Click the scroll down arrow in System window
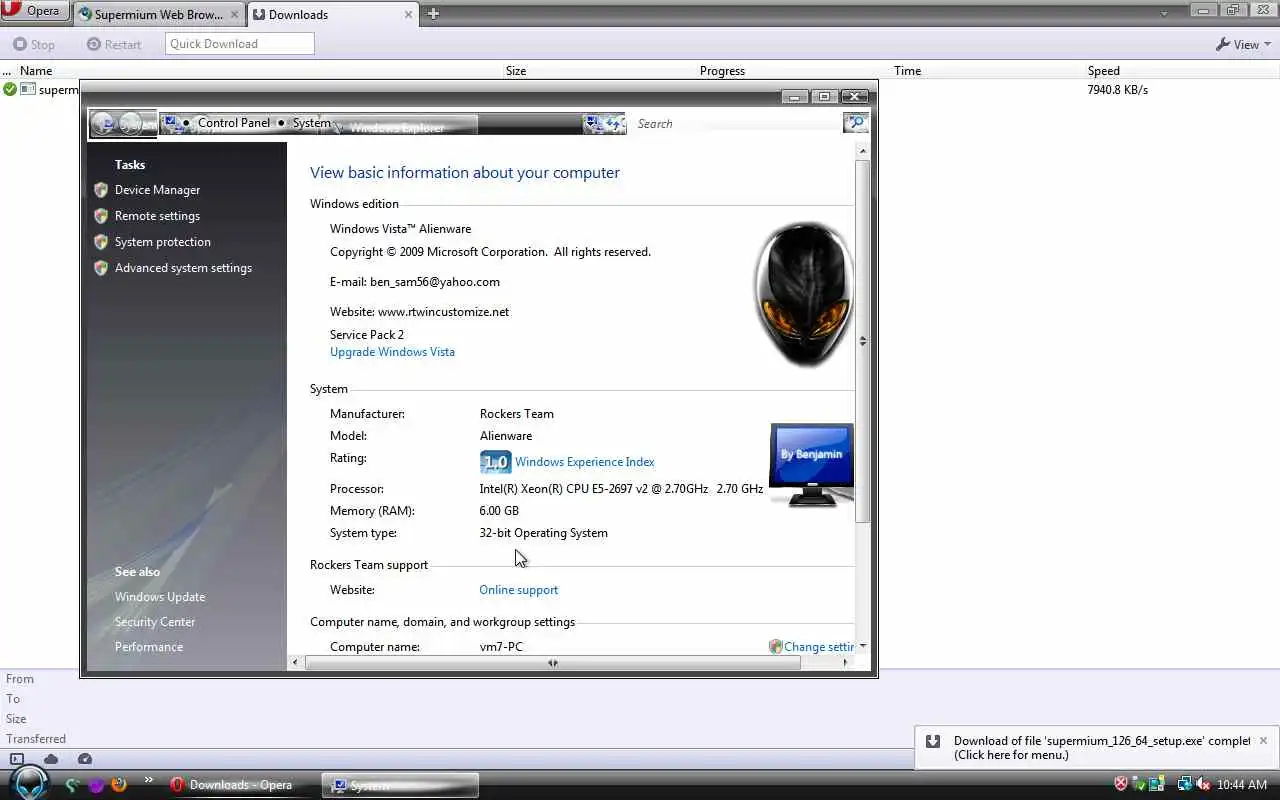Image resolution: width=1280 pixels, height=800 pixels. click(x=863, y=646)
